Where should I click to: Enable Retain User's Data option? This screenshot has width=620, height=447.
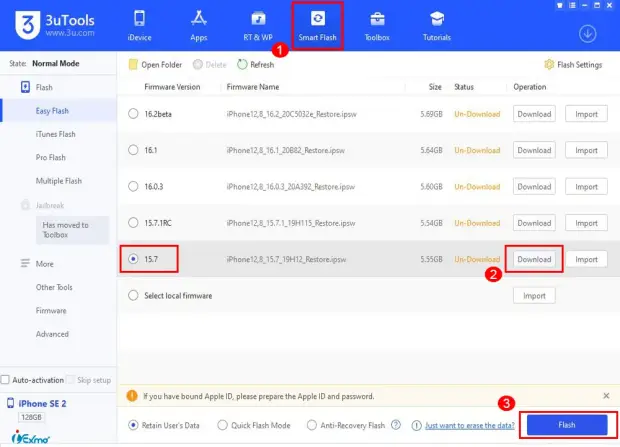click(133, 425)
